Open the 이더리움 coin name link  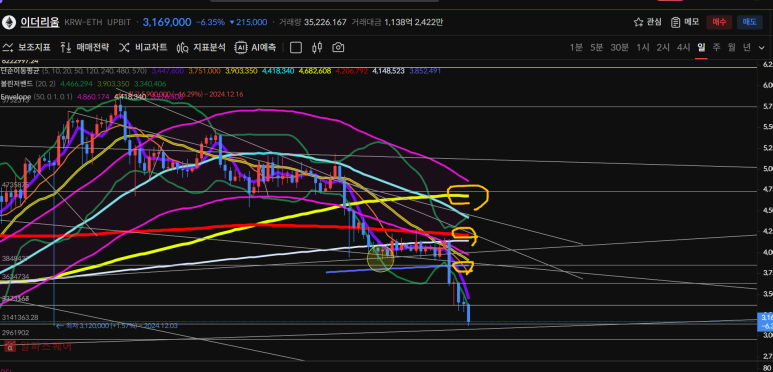click(x=39, y=22)
